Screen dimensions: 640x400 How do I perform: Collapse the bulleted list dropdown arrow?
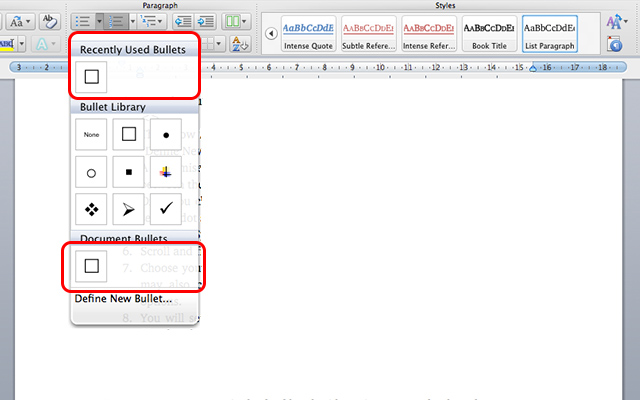[x=99, y=20]
